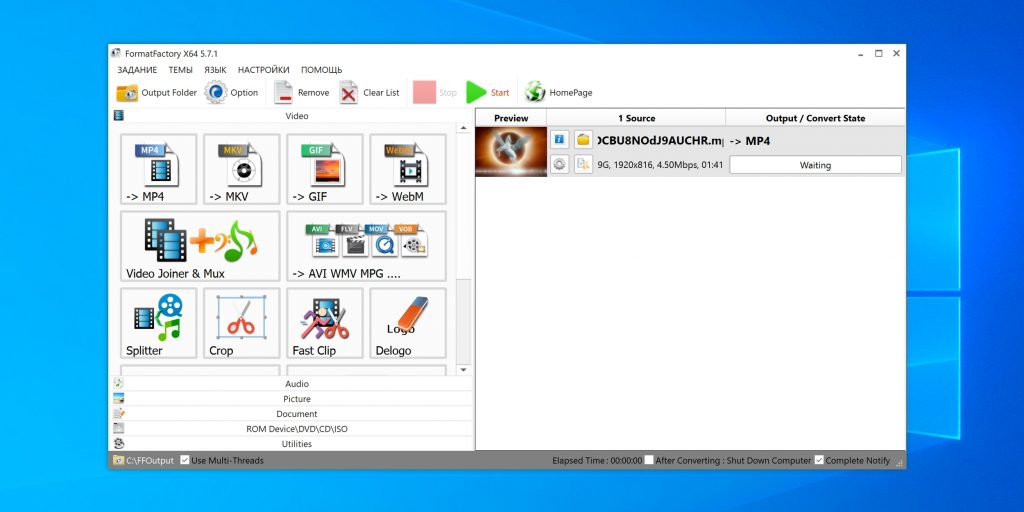The height and width of the screenshot is (512, 1024).
Task: Click the '-> MP4' output format text
Action: [x=750, y=140]
